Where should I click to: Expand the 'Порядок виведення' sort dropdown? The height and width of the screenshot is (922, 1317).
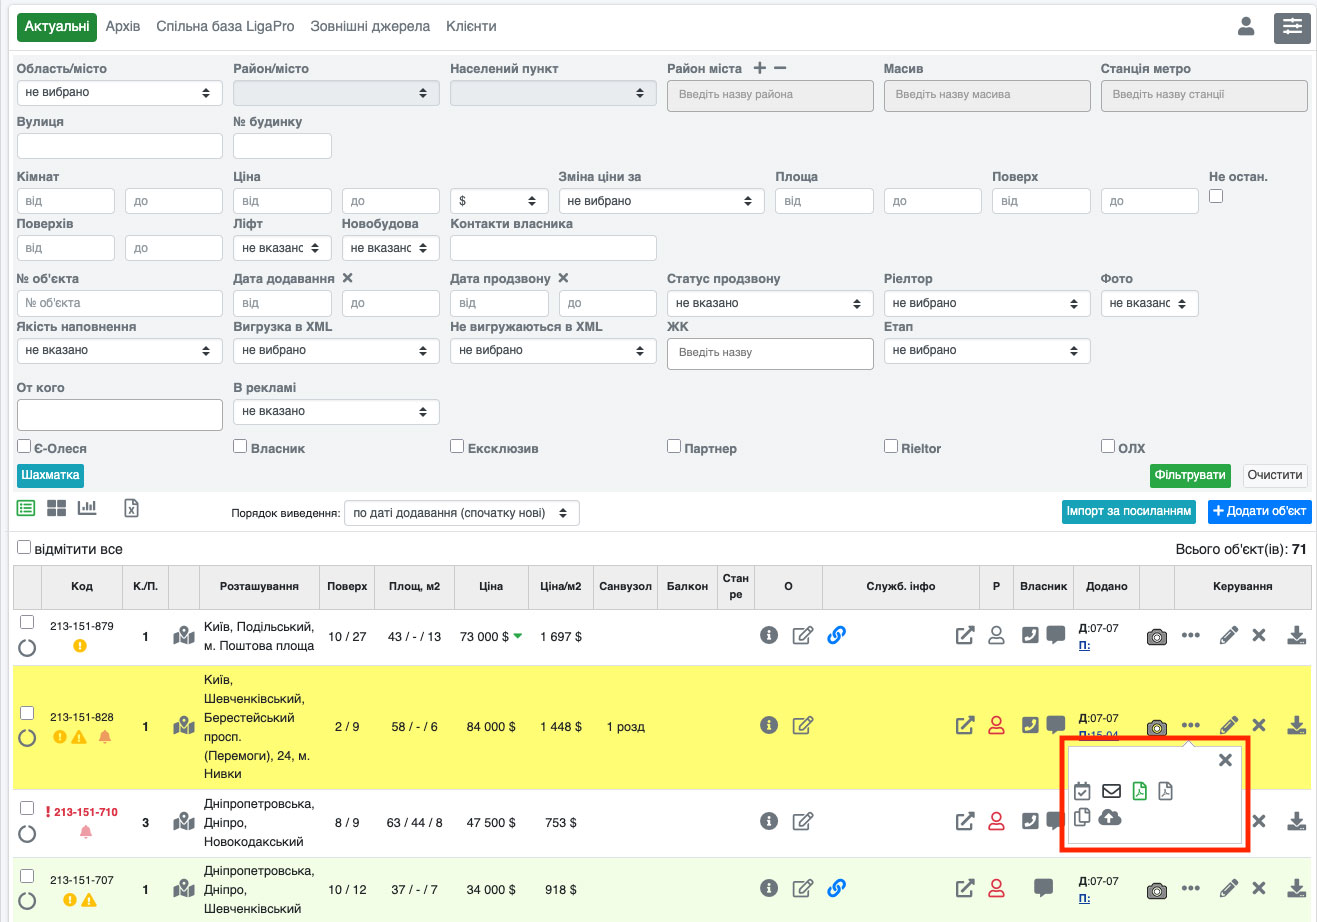pyautogui.click(x=461, y=513)
